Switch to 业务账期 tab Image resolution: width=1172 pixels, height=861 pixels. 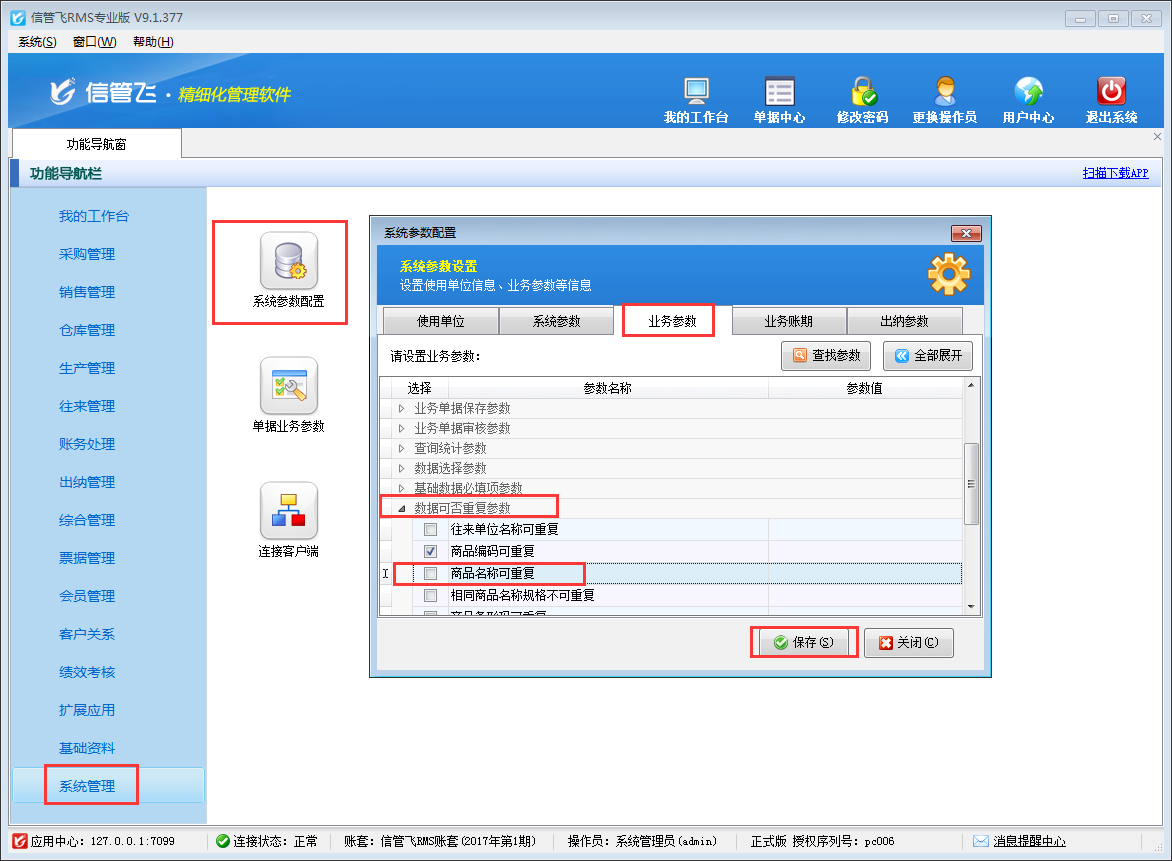789,322
